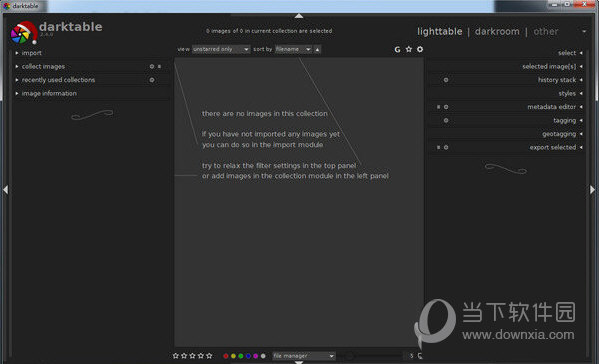This screenshot has height=364, width=599.
Task: Reset history stack module icon
Action: coord(446,80)
